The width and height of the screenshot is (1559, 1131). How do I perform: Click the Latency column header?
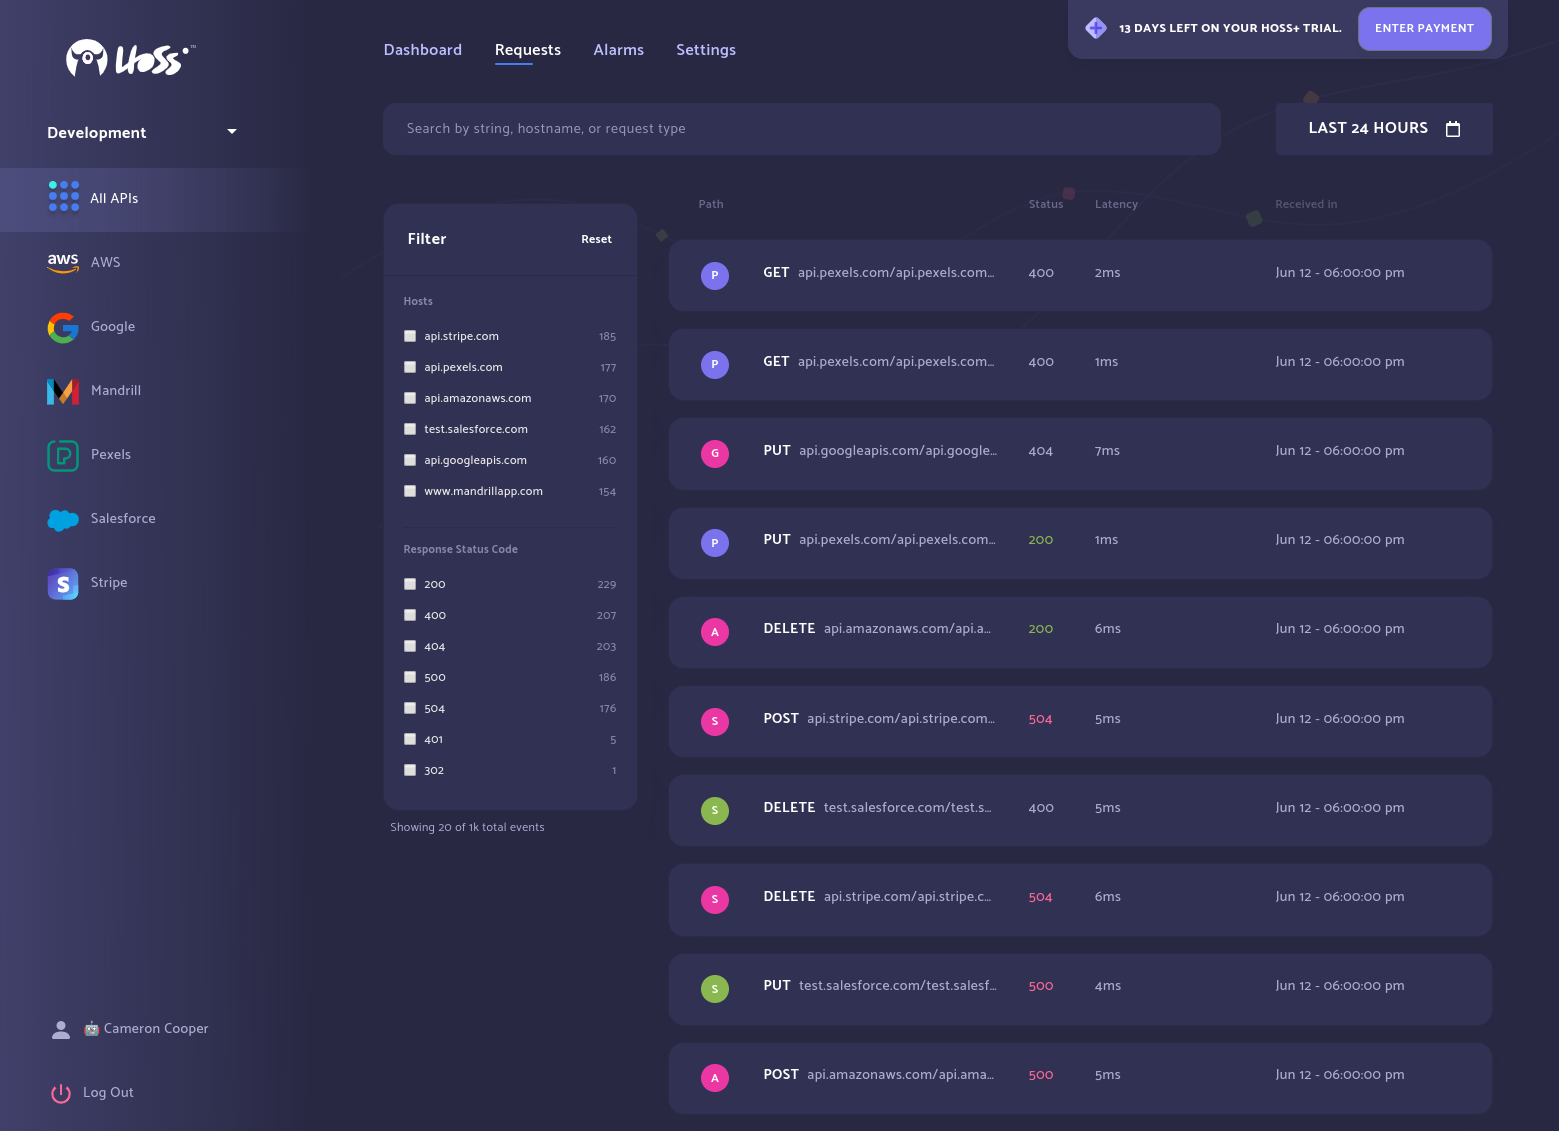(1116, 204)
